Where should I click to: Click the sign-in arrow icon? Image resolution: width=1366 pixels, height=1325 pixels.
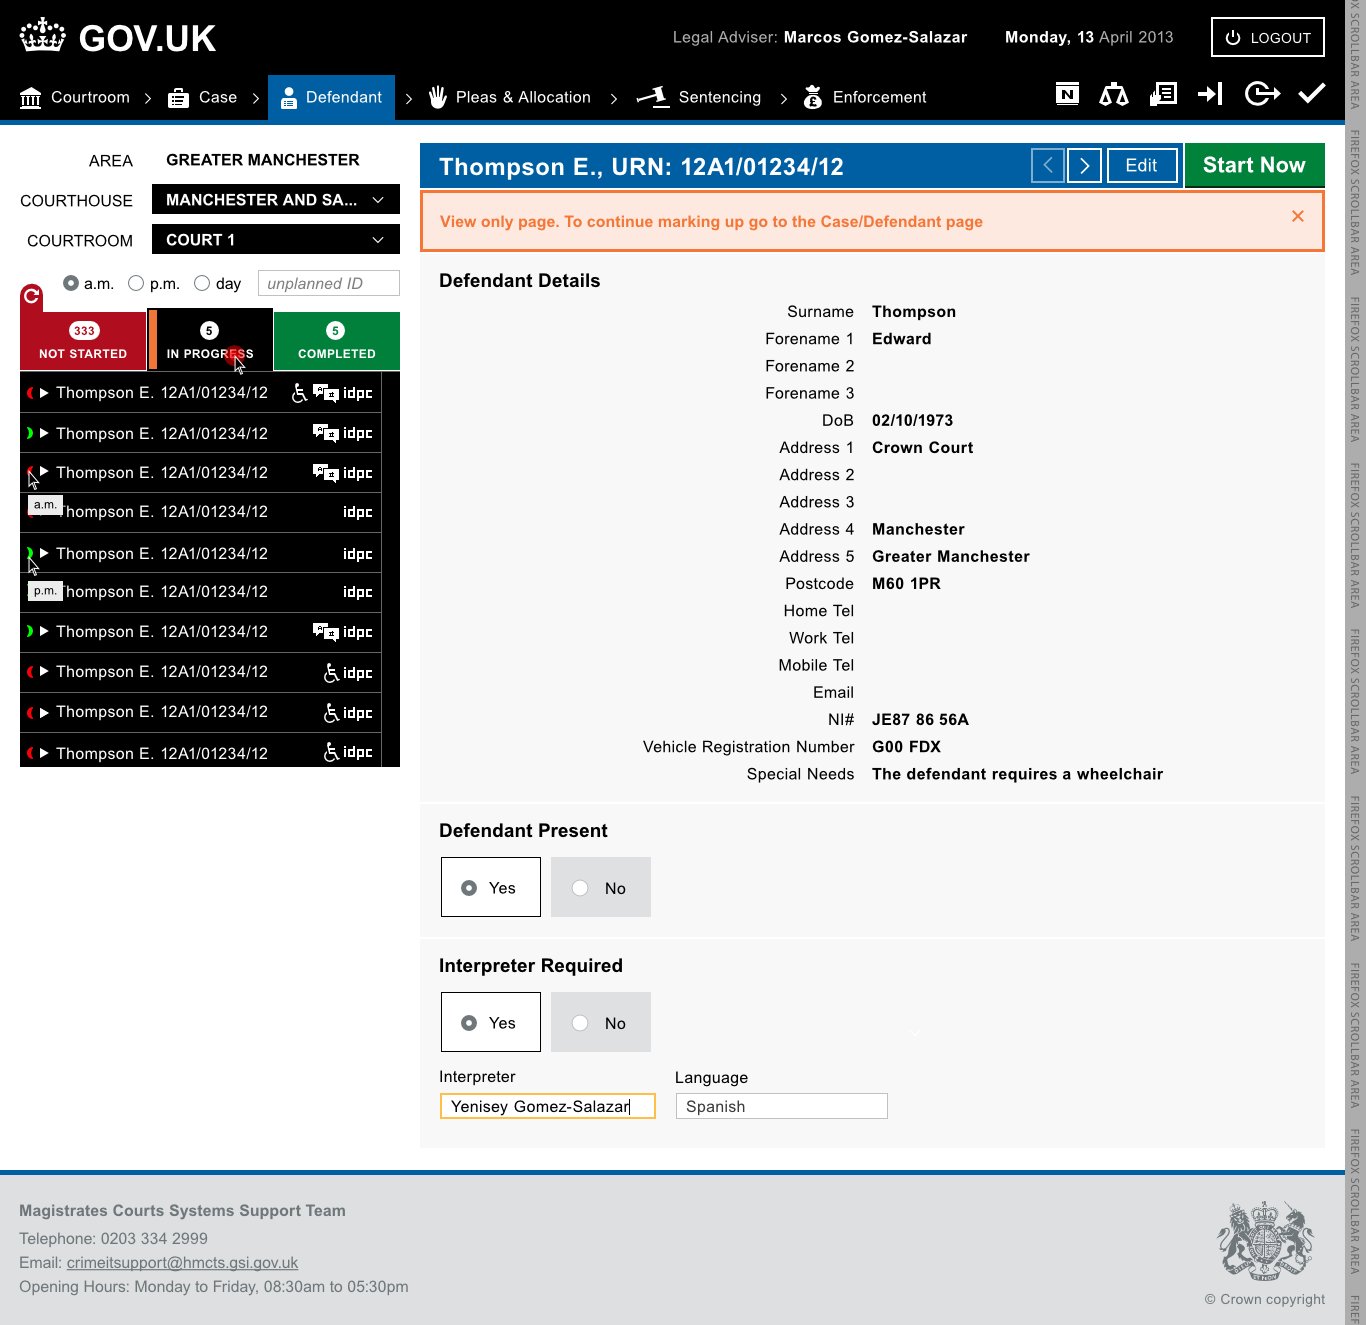click(1211, 94)
